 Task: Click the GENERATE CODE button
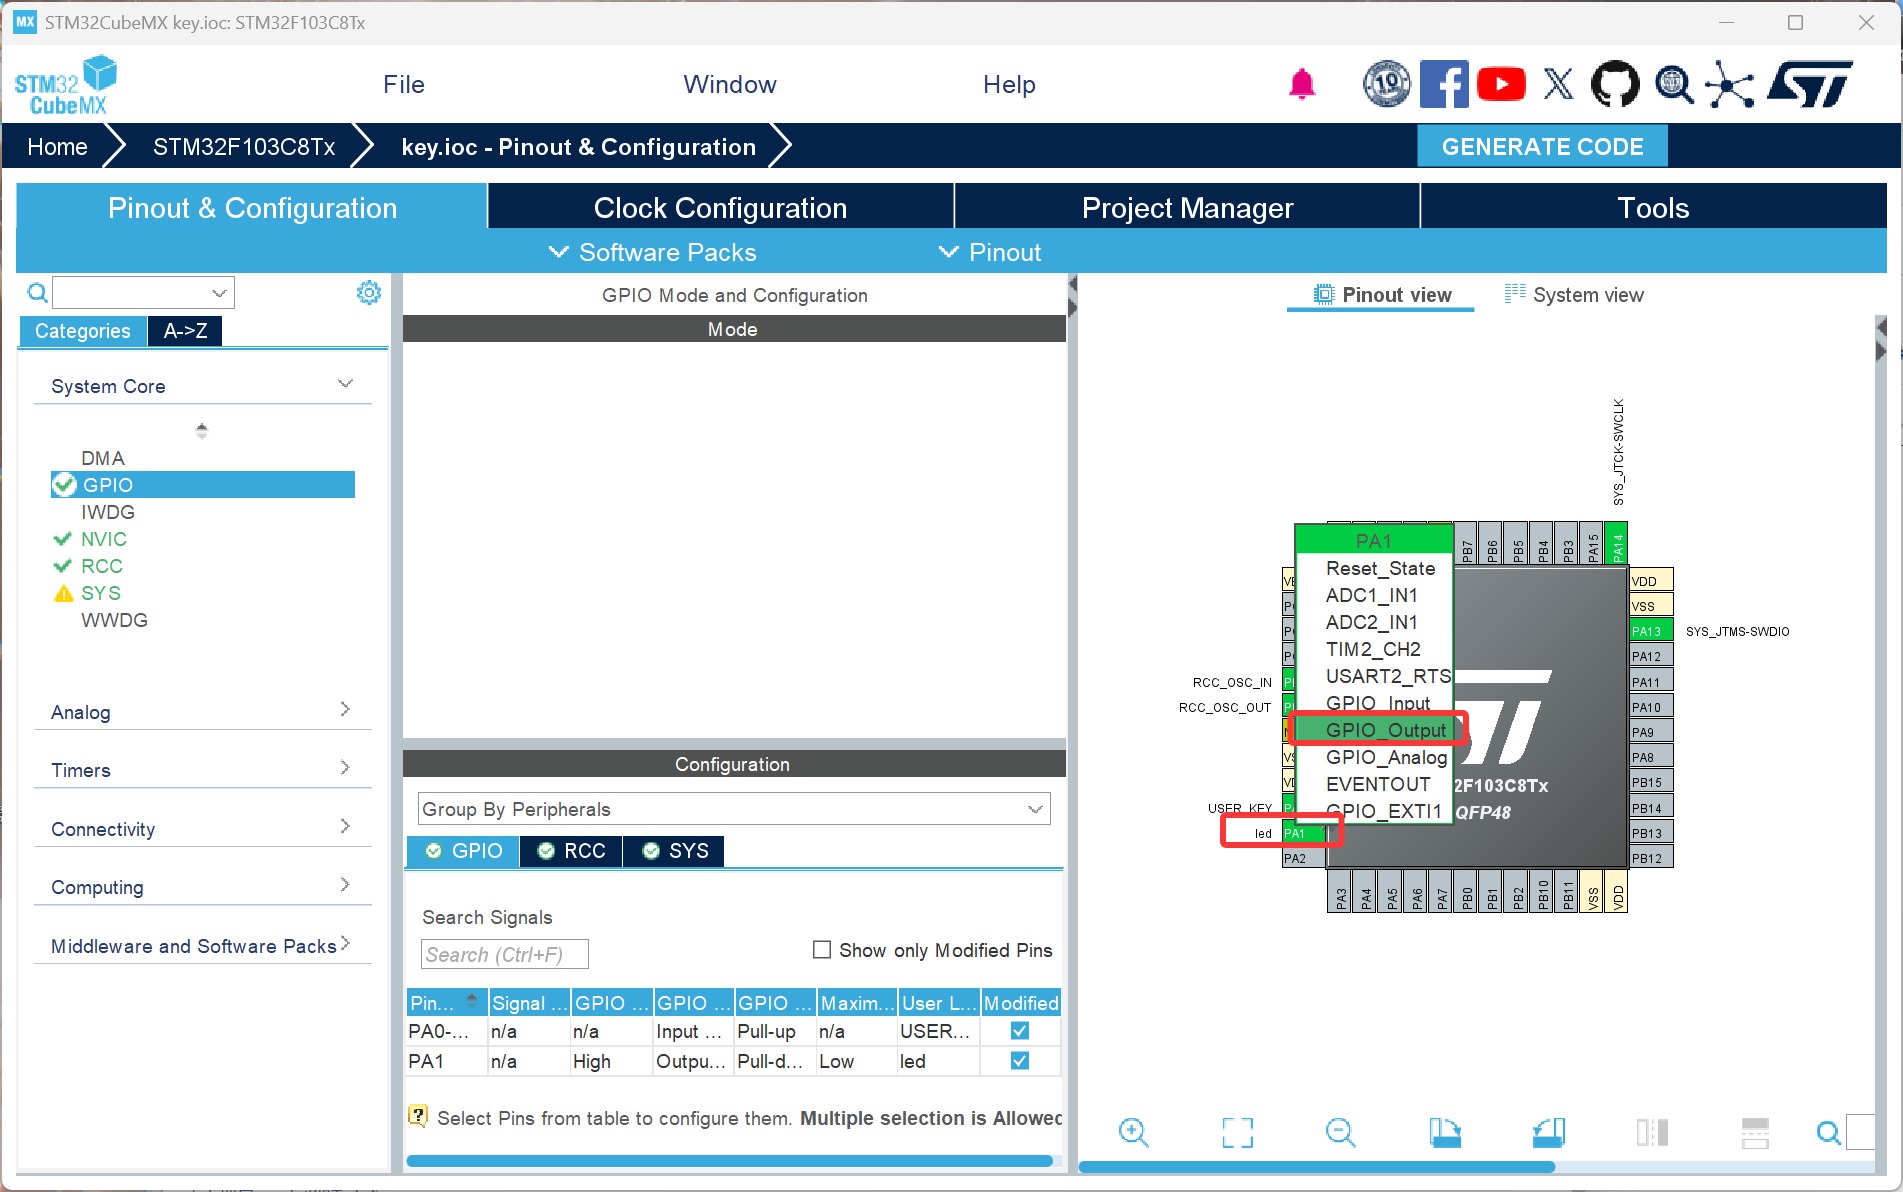click(1542, 146)
